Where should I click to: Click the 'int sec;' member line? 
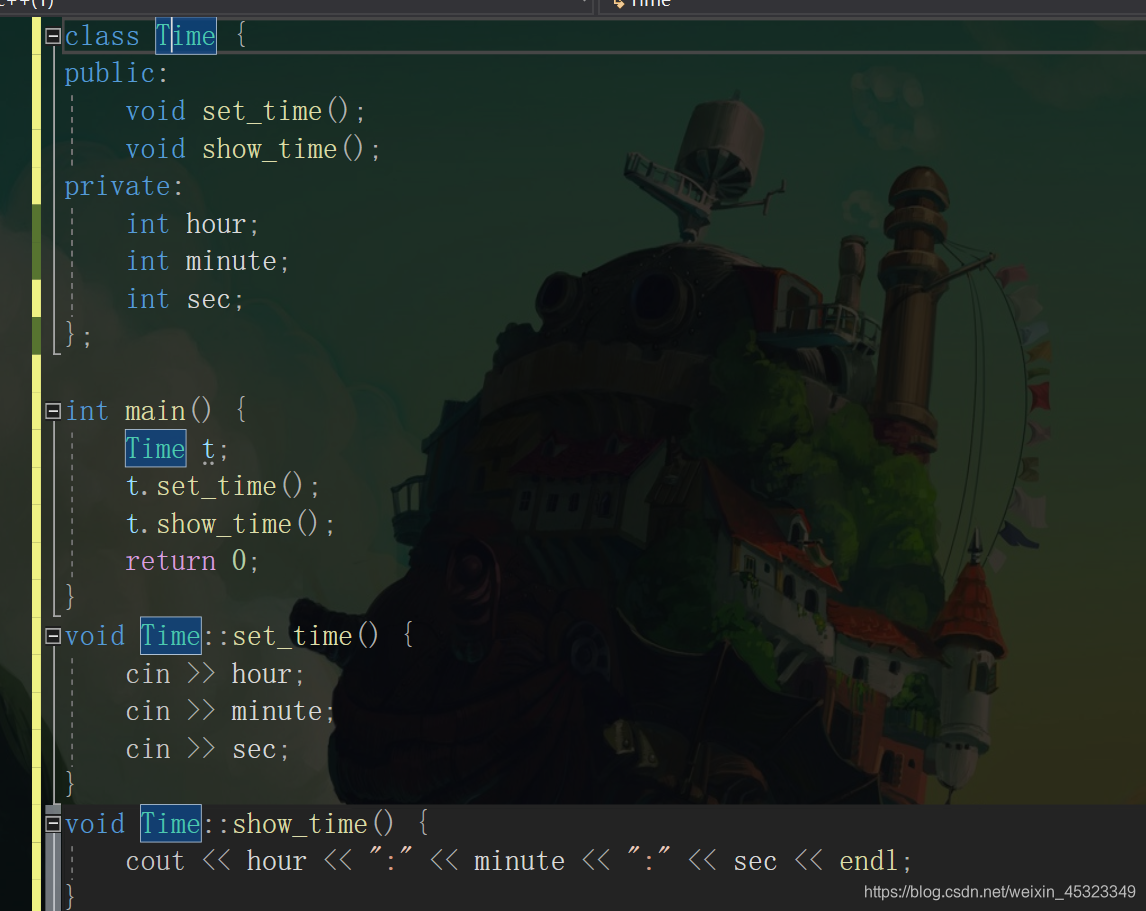click(184, 299)
